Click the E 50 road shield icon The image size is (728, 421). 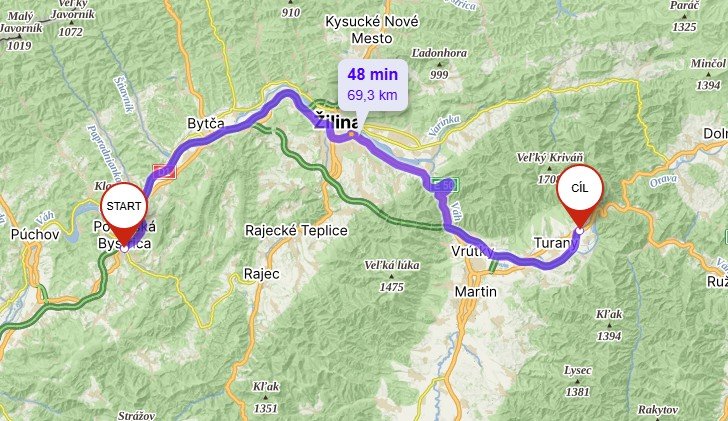[x=444, y=185]
